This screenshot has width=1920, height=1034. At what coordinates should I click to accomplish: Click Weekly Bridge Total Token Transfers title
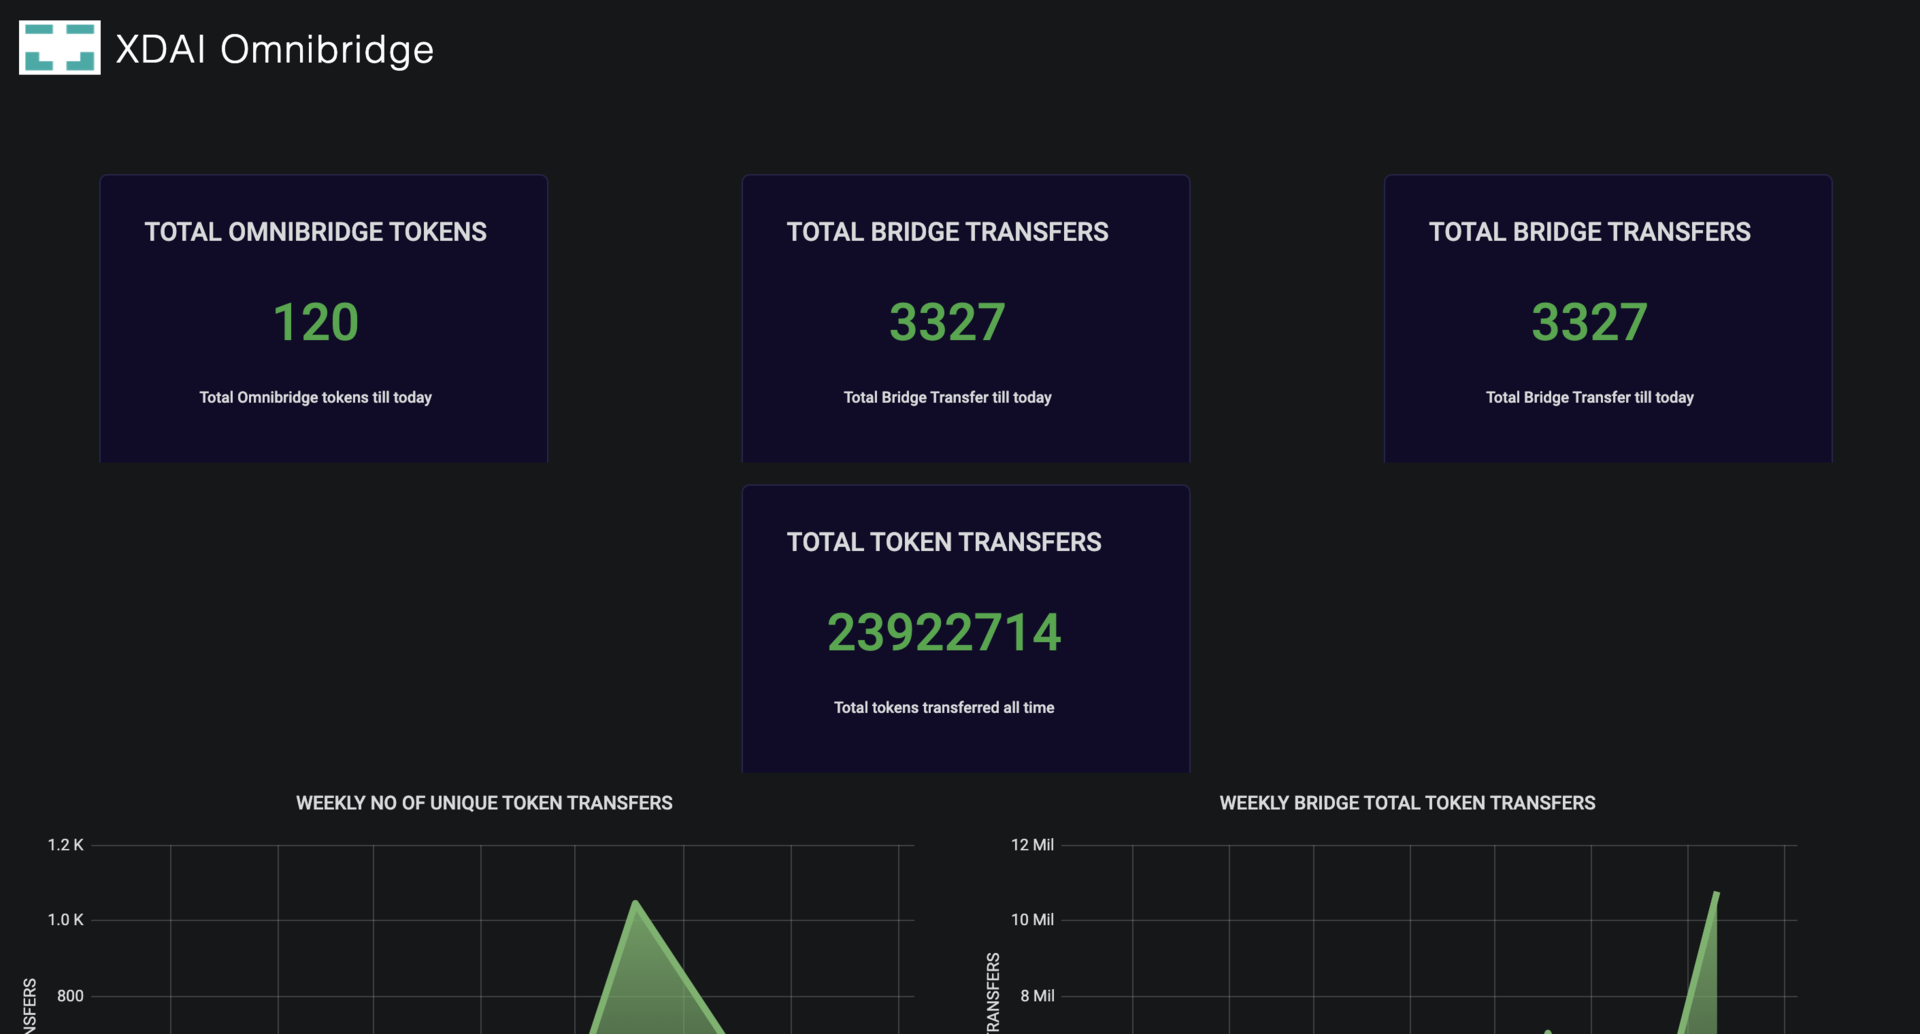tap(1407, 803)
